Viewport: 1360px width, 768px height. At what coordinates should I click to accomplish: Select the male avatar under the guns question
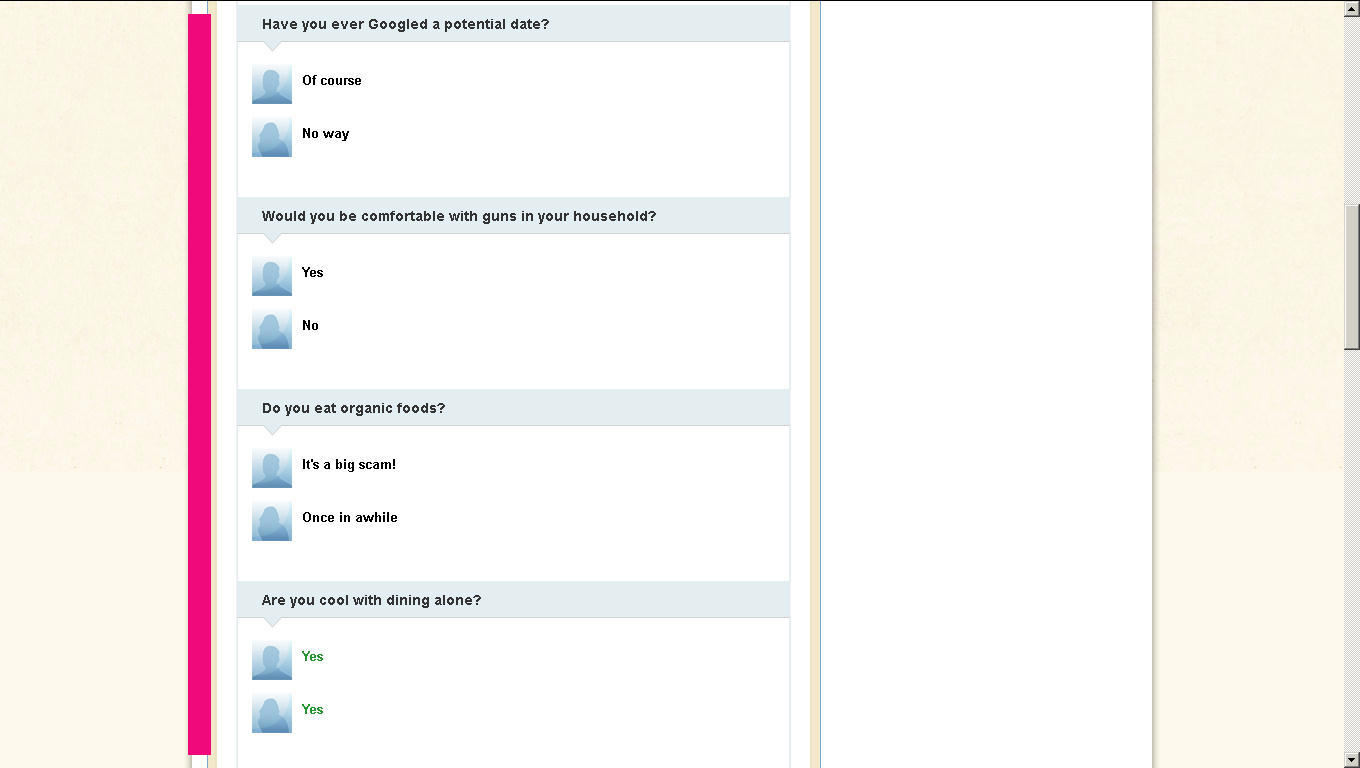[272, 276]
